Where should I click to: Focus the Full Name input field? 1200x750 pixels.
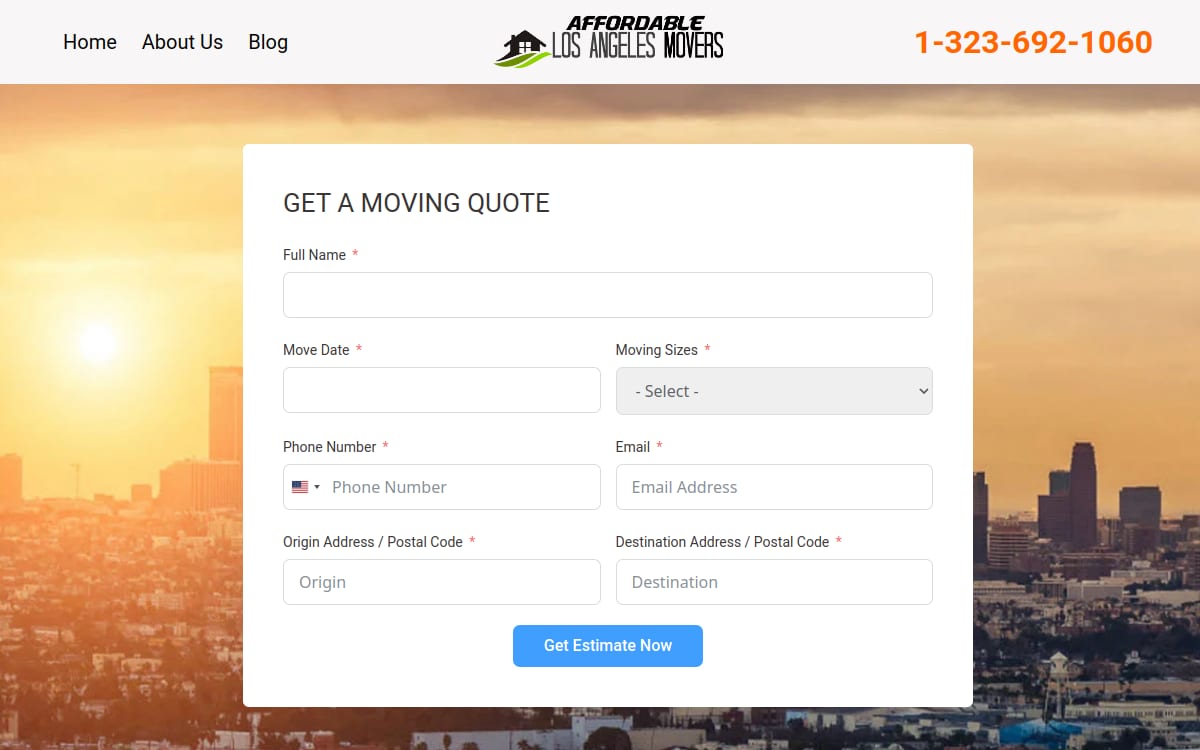[x=608, y=295]
